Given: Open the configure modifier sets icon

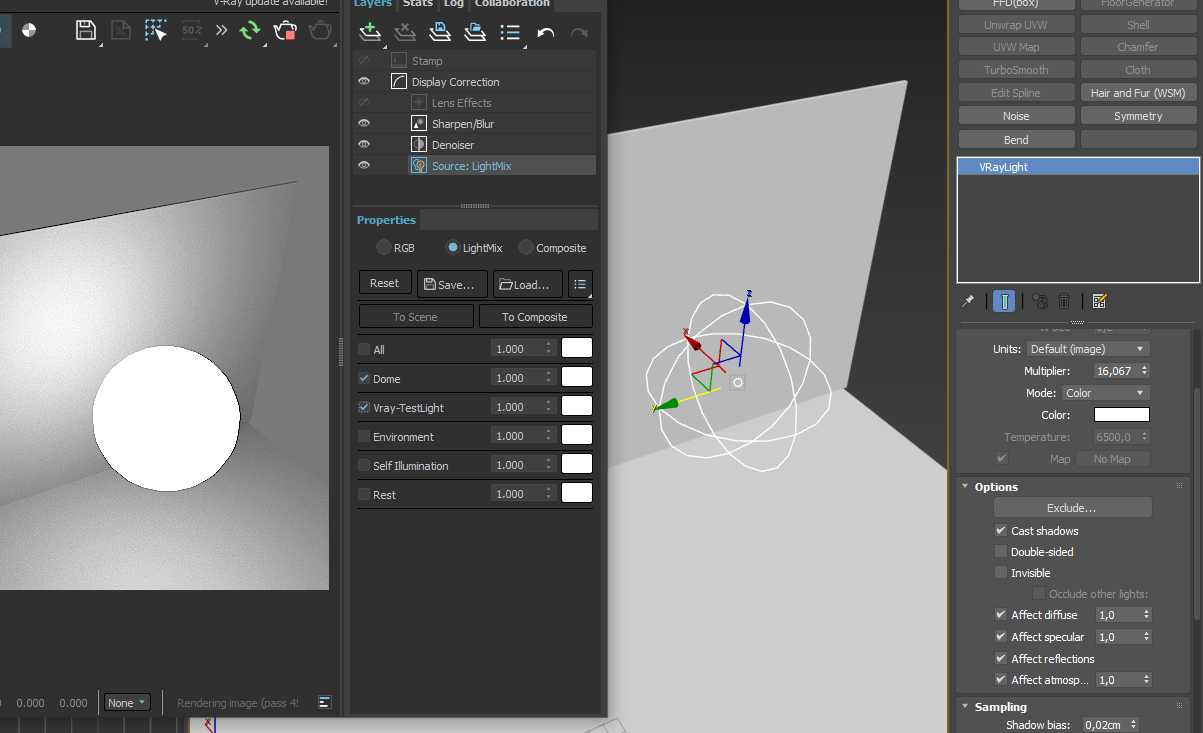Looking at the screenshot, I should click(1099, 301).
